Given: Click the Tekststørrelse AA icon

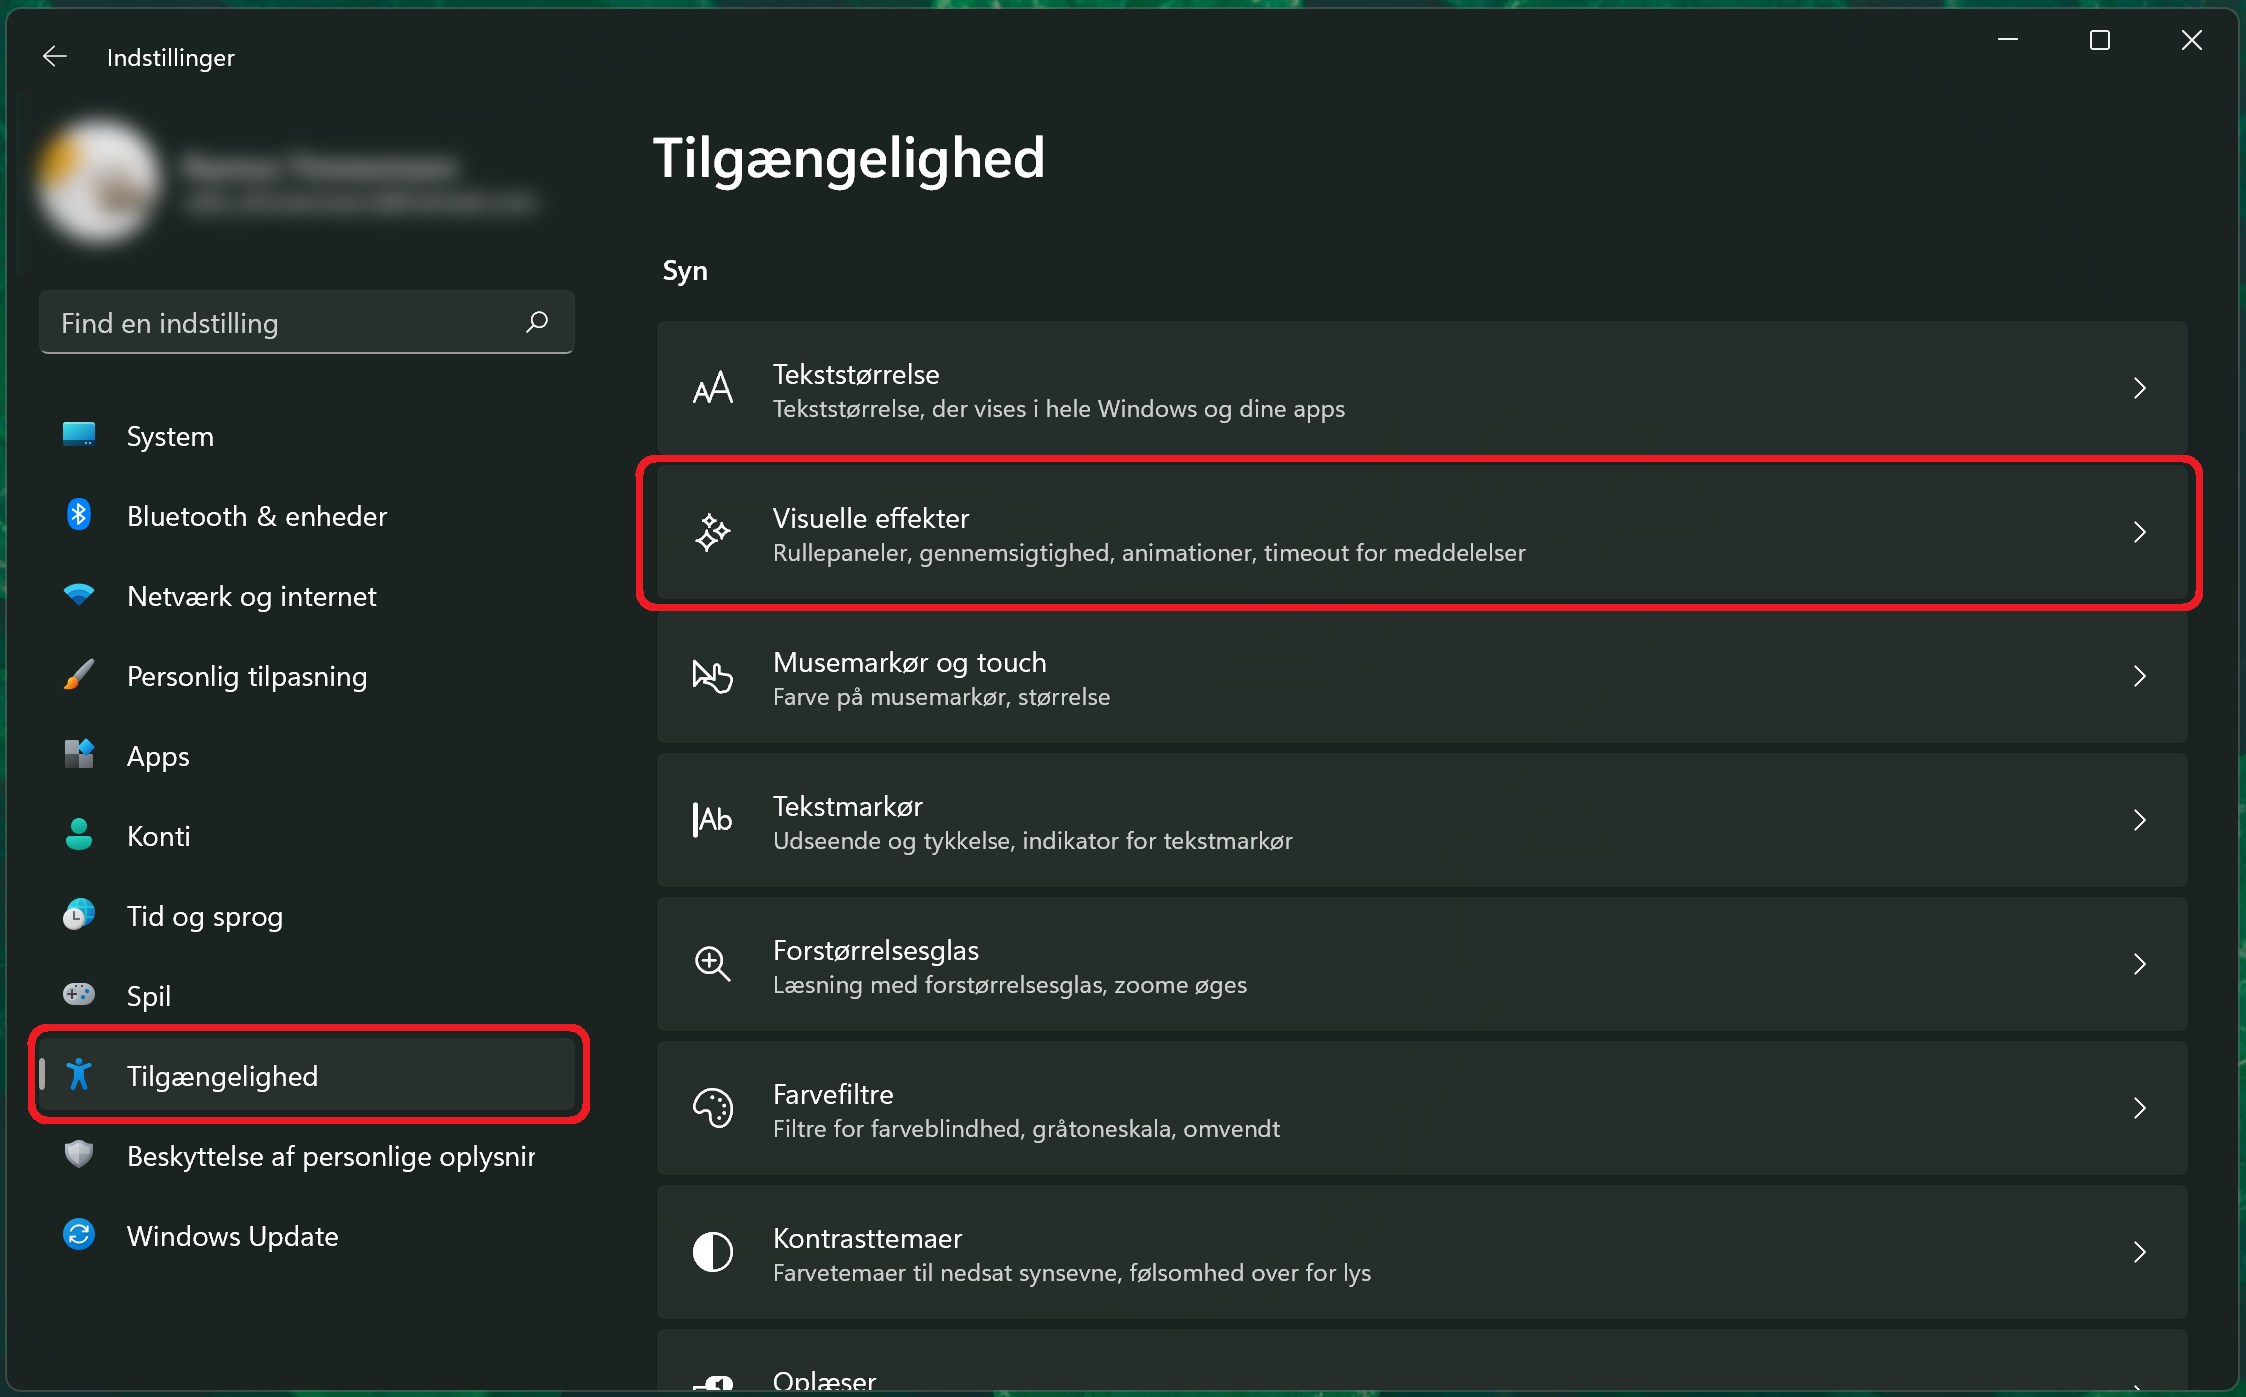Looking at the screenshot, I should pos(713,388).
